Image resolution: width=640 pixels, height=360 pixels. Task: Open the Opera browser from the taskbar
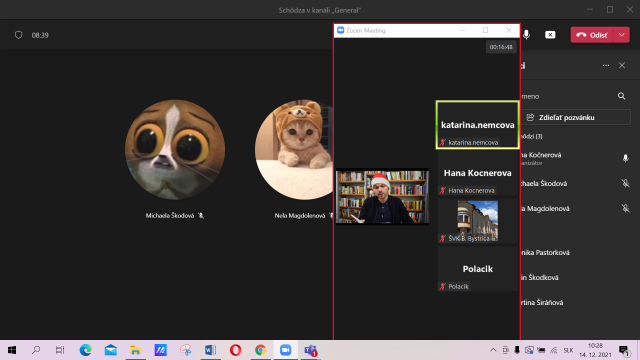click(235, 350)
